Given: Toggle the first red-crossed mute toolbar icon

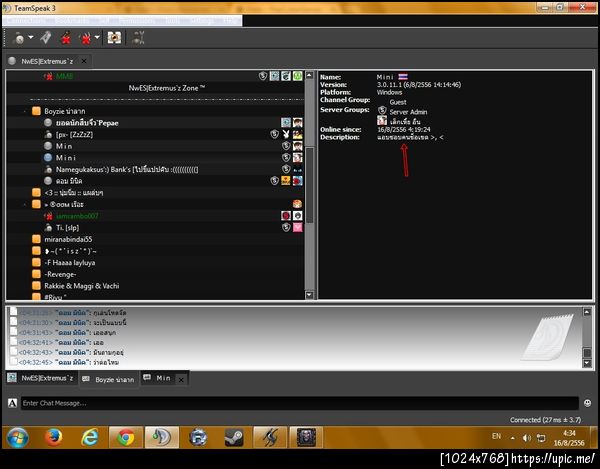Looking at the screenshot, I should [x=66, y=38].
